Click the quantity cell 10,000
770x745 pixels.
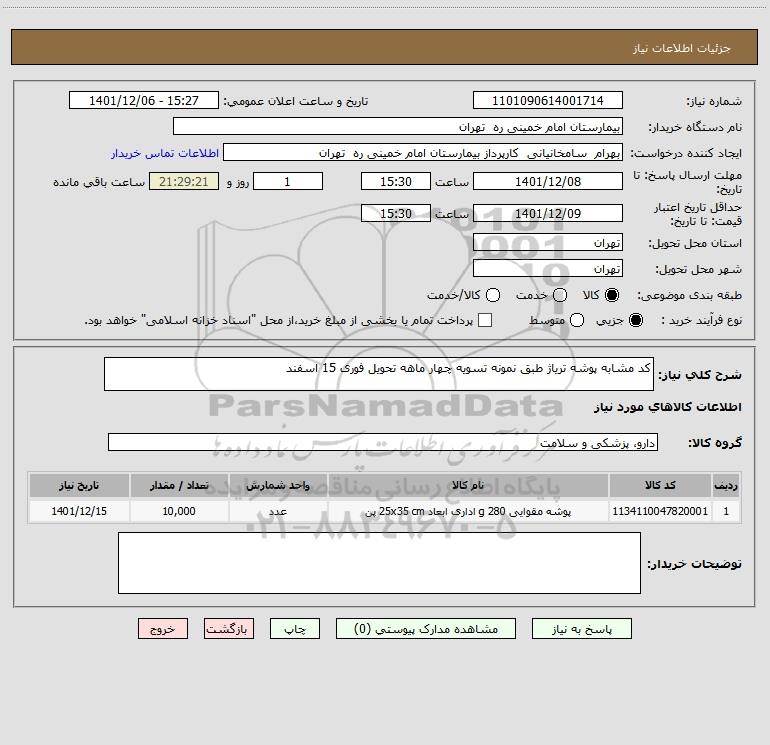click(x=179, y=511)
